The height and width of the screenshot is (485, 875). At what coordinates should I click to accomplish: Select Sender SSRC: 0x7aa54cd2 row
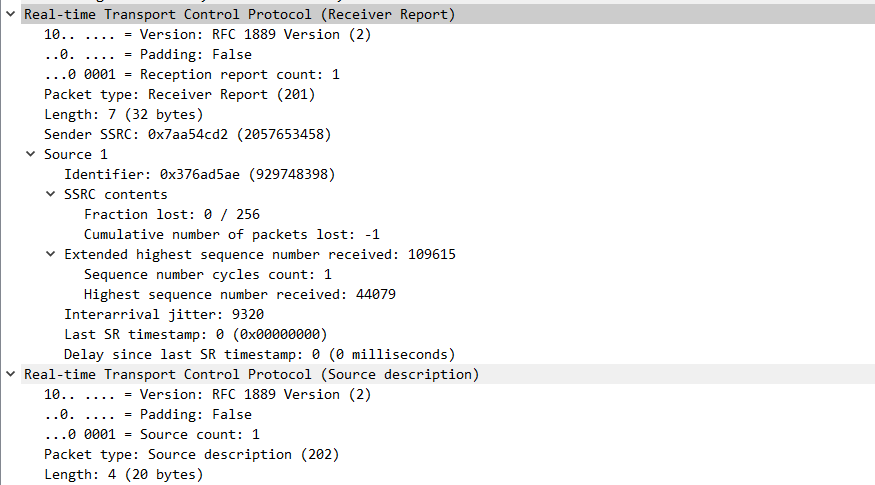click(188, 135)
